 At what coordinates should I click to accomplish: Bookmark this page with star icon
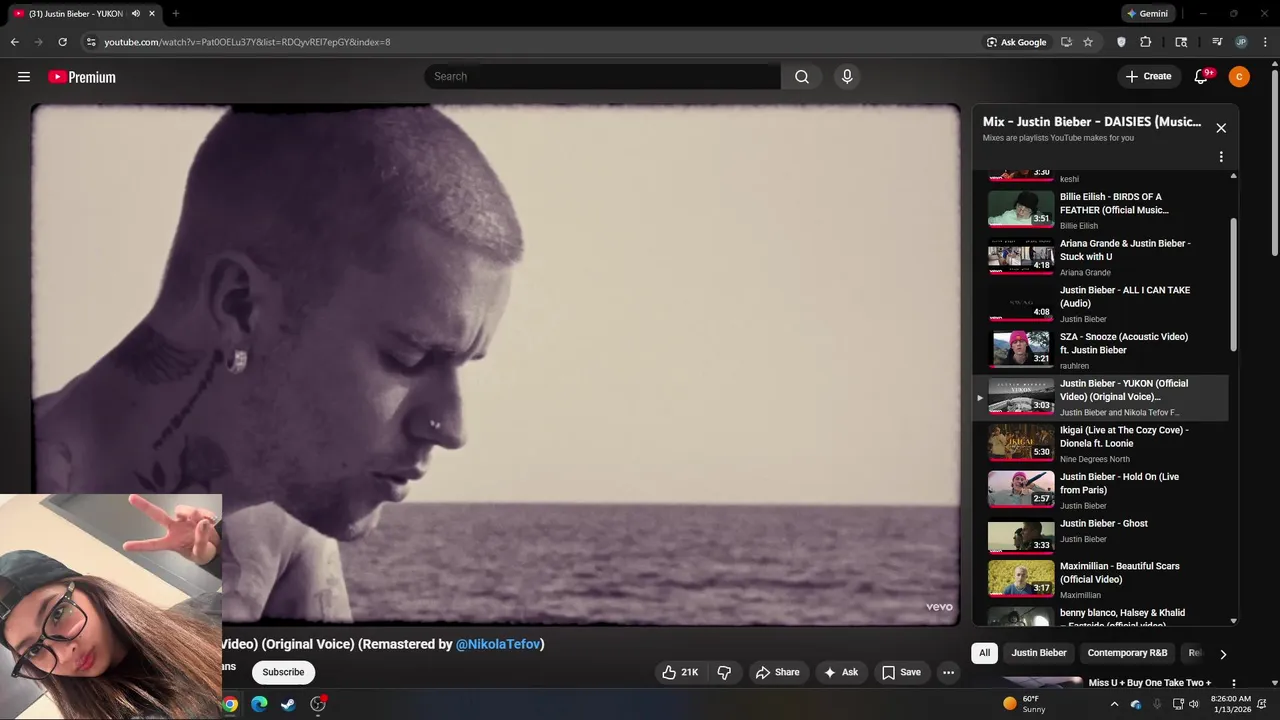1088,42
